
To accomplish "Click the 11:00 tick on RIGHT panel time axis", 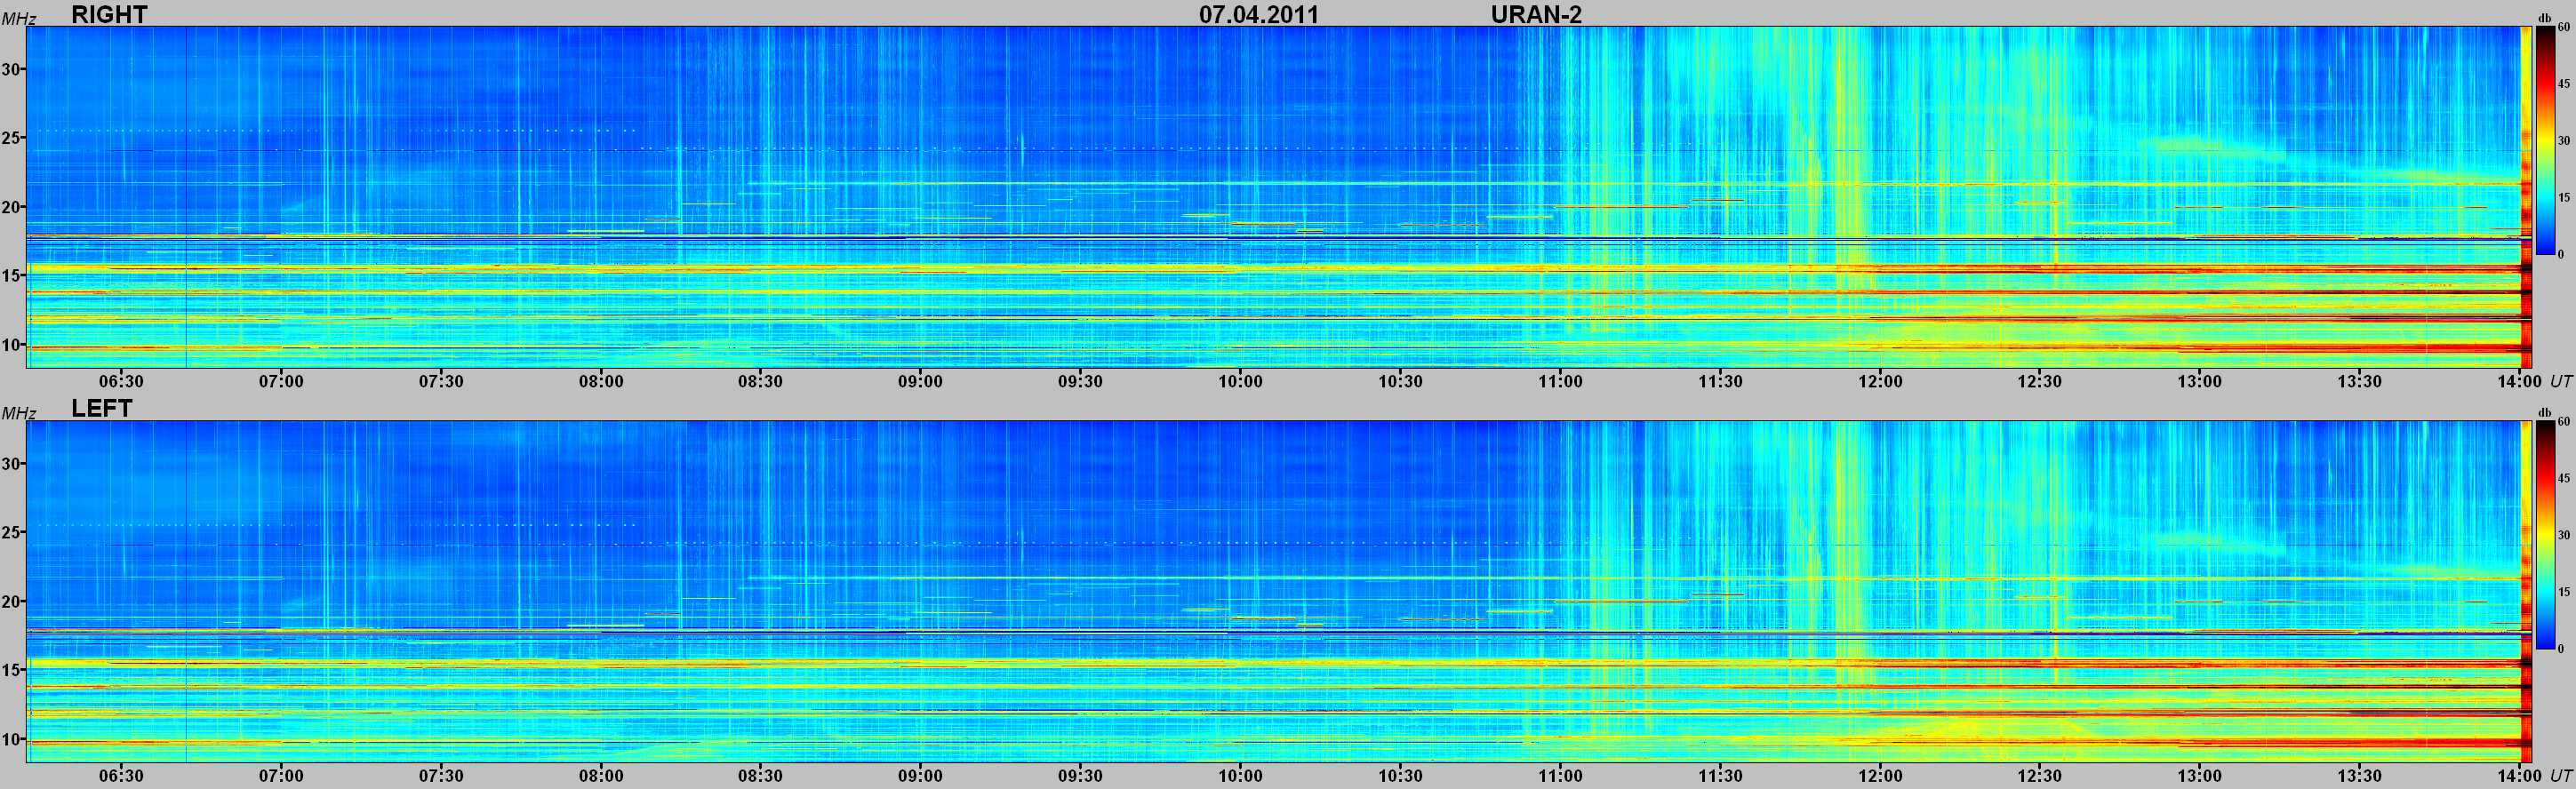I will pos(1560,381).
